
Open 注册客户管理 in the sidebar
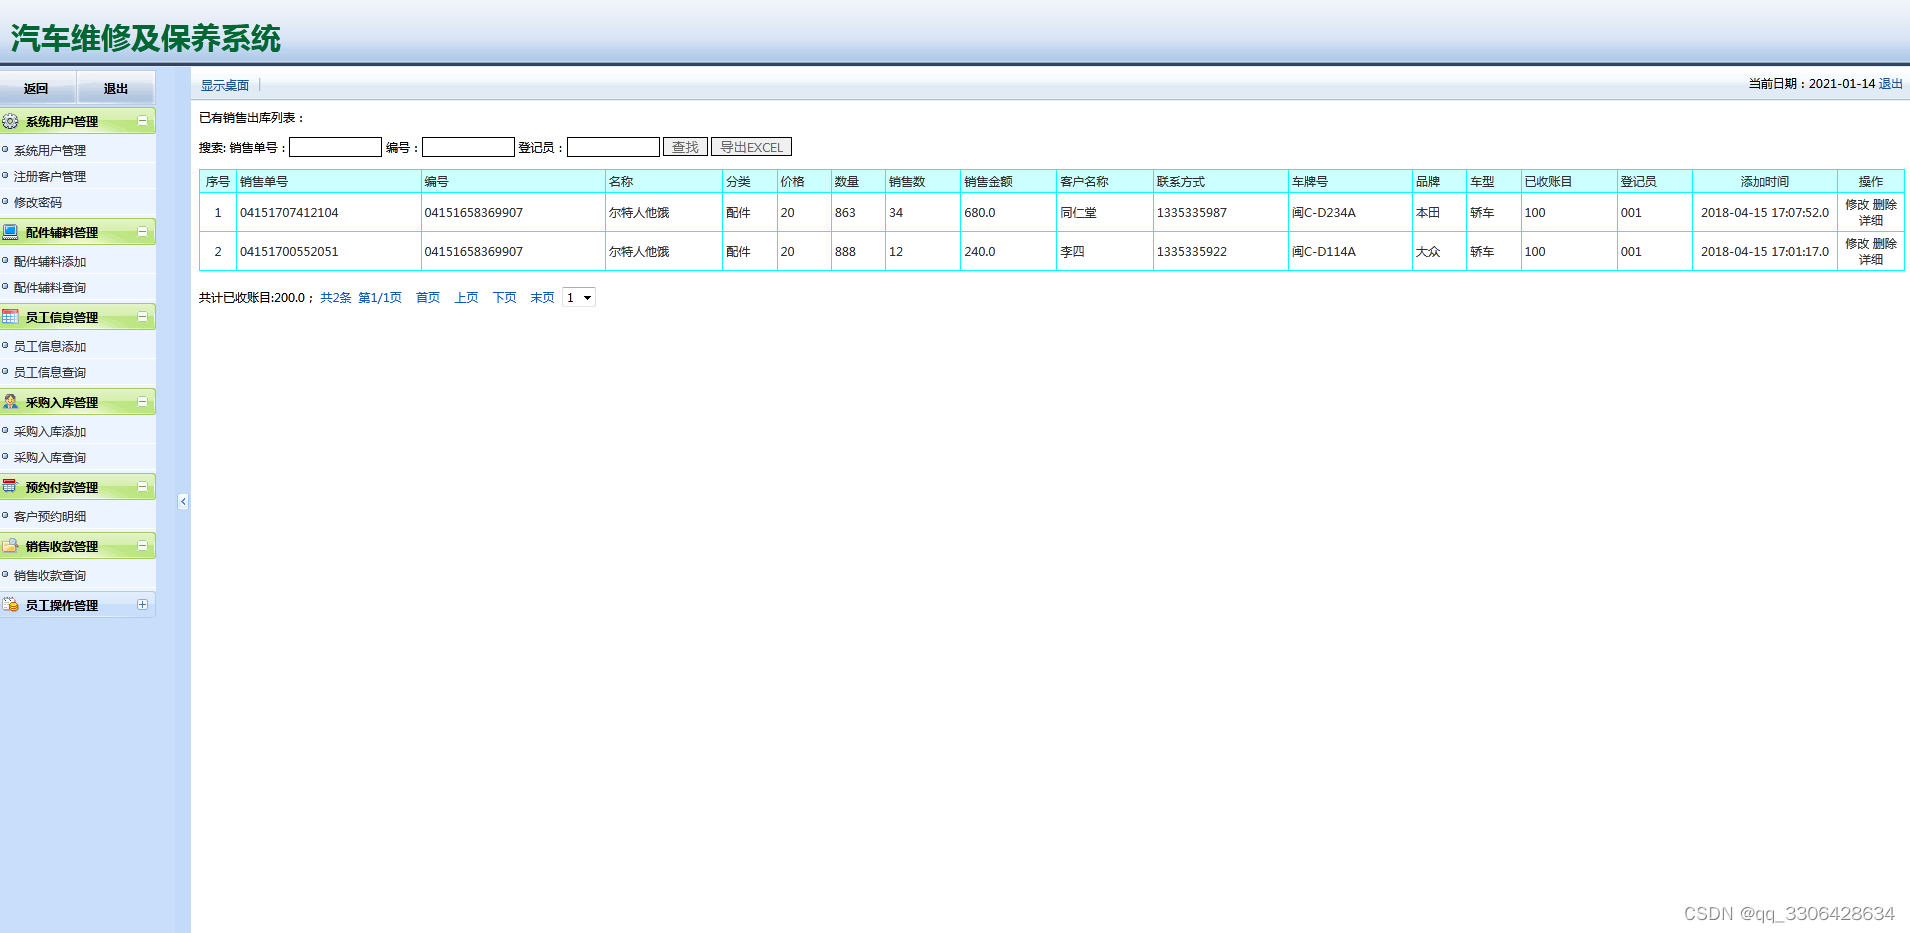tap(50, 177)
